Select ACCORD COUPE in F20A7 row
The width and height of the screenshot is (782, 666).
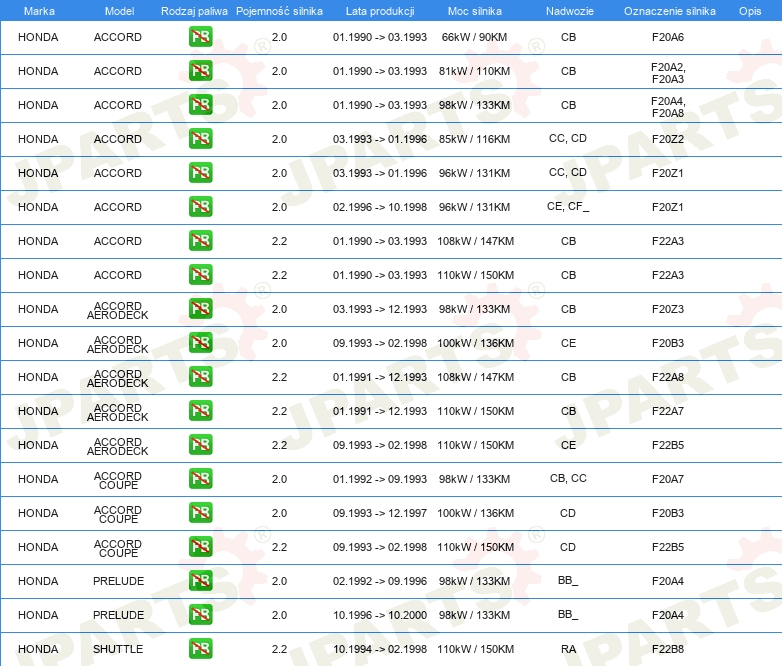click(x=118, y=480)
